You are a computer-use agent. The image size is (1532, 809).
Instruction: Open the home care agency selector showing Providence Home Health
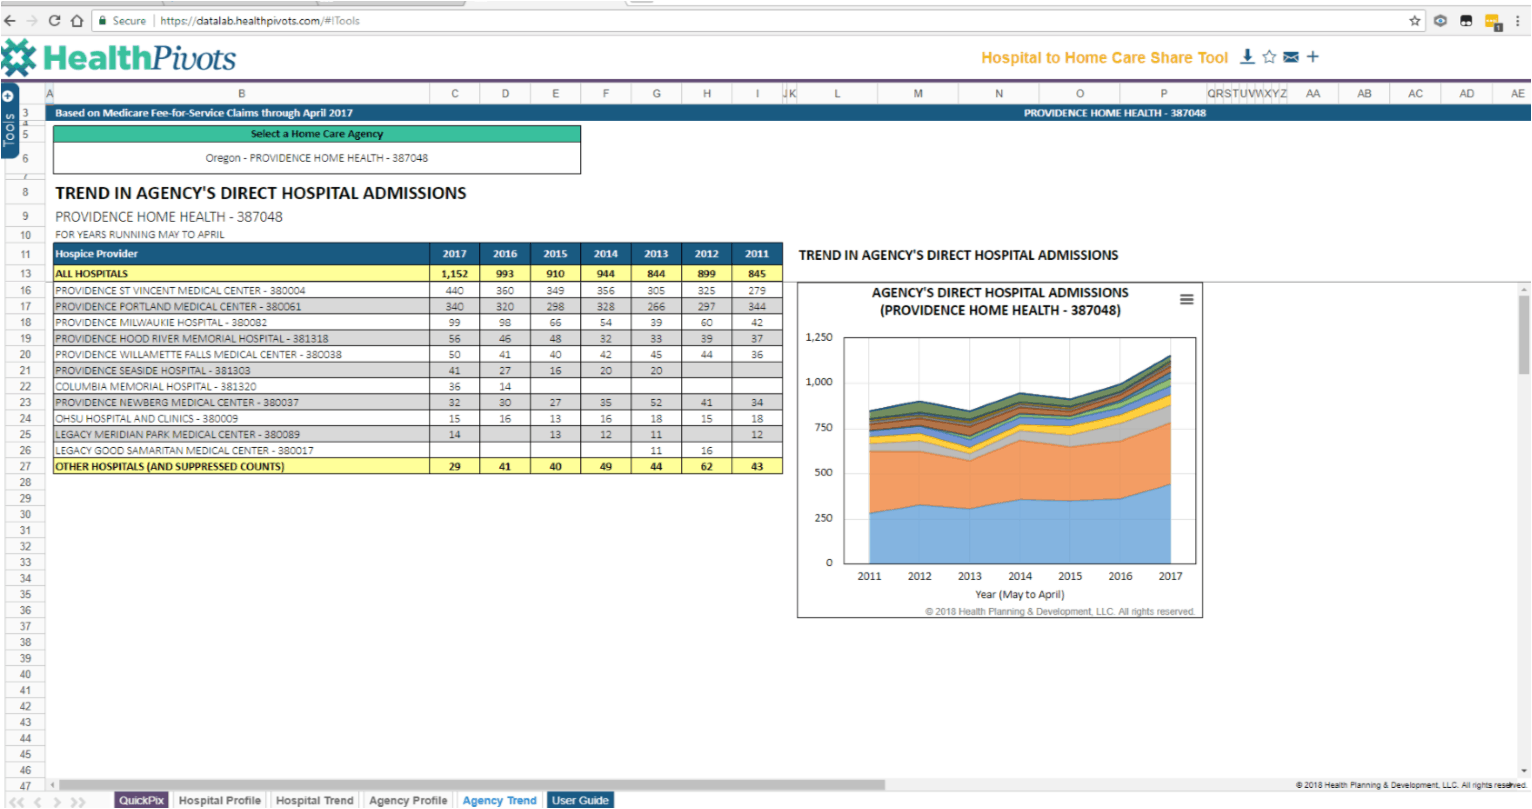coord(317,158)
